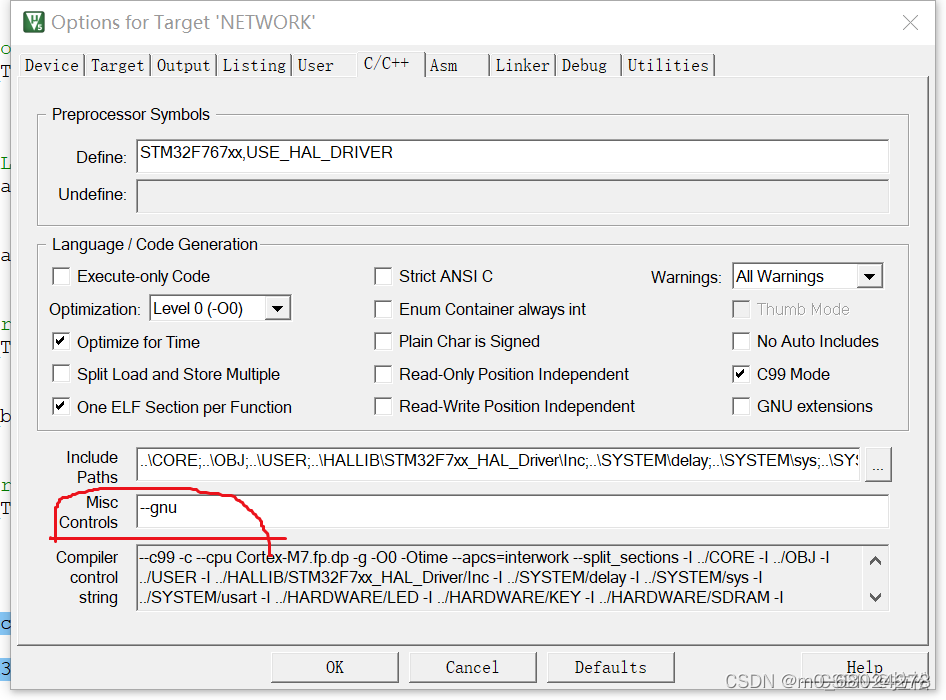The width and height of the screenshot is (946, 700).
Task: Check Read-Write Position Independent
Action: tap(383, 406)
